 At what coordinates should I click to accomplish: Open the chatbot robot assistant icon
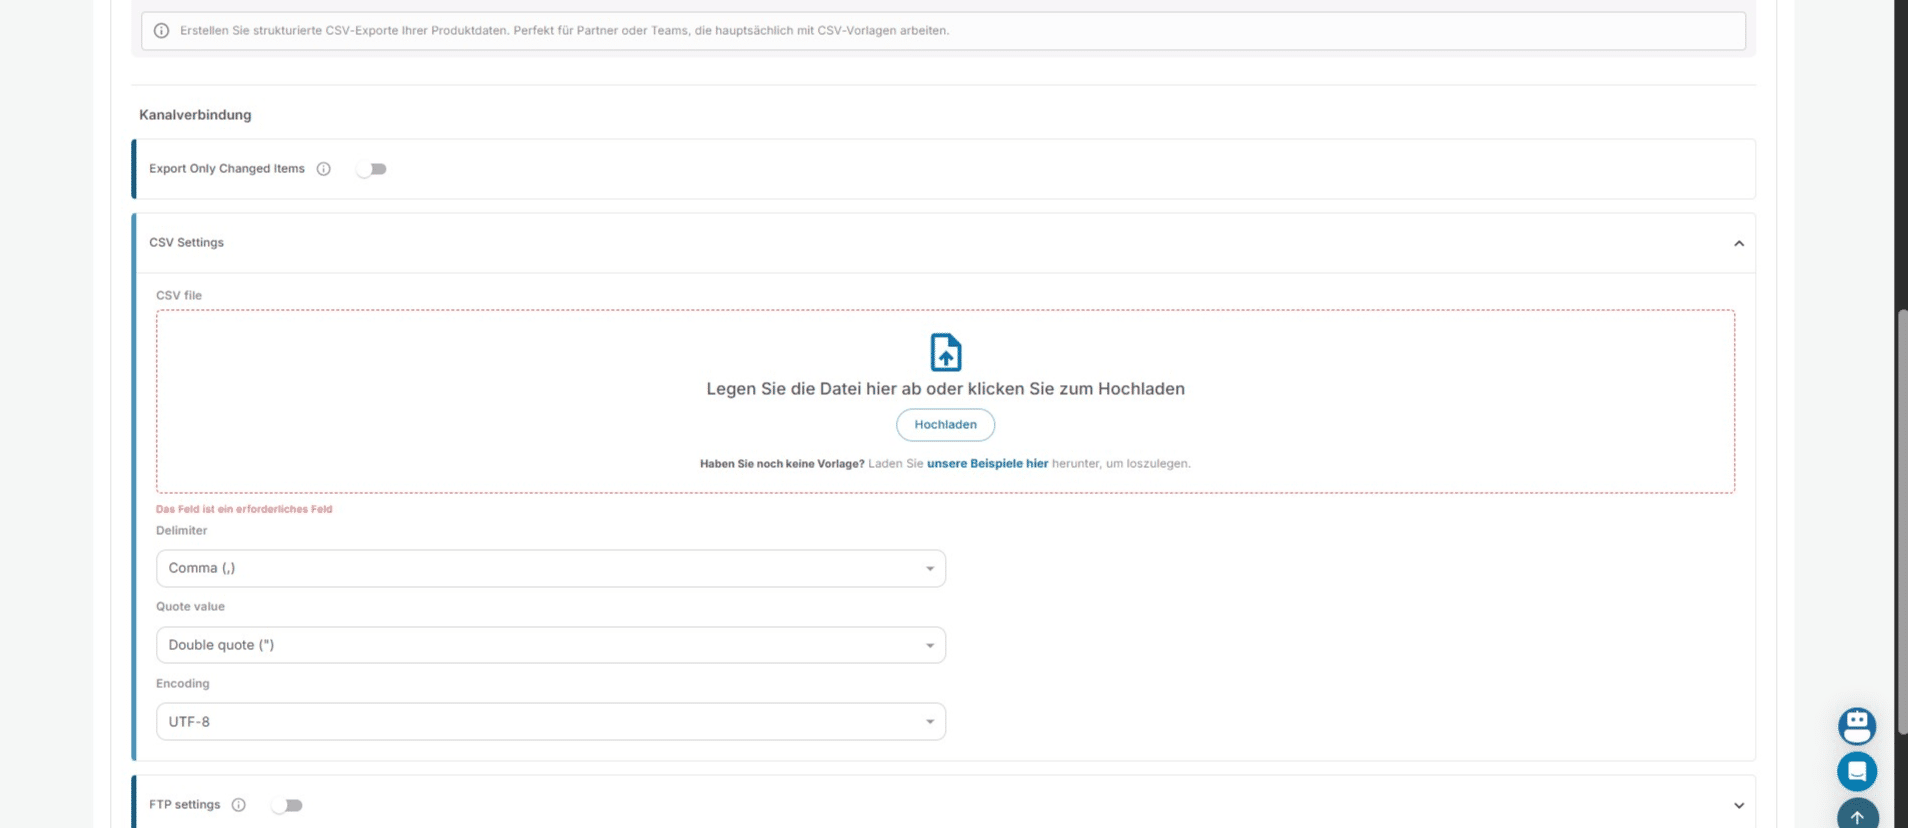(1856, 726)
